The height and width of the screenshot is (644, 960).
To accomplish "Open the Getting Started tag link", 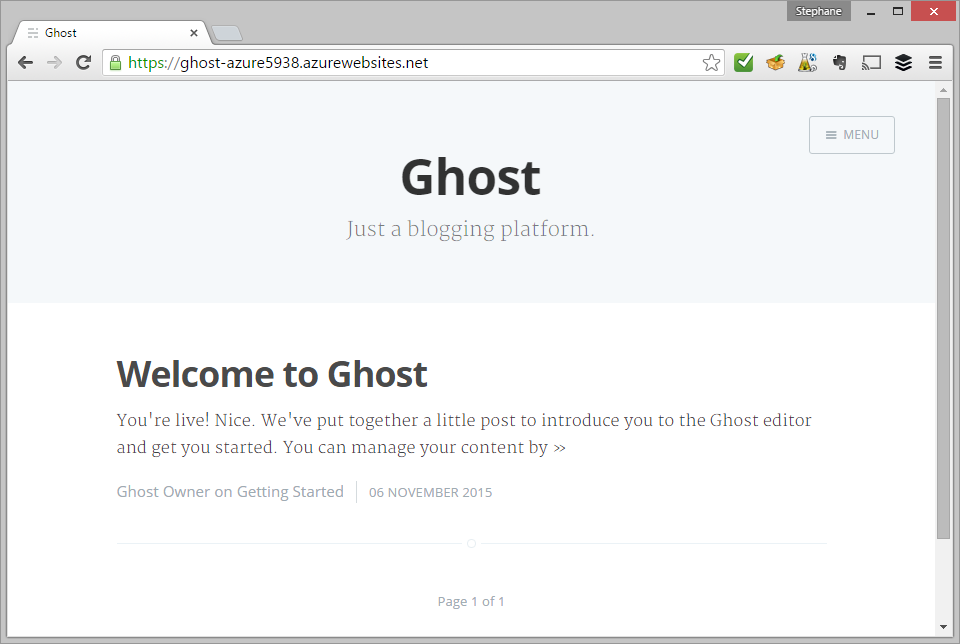I will coord(290,492).
